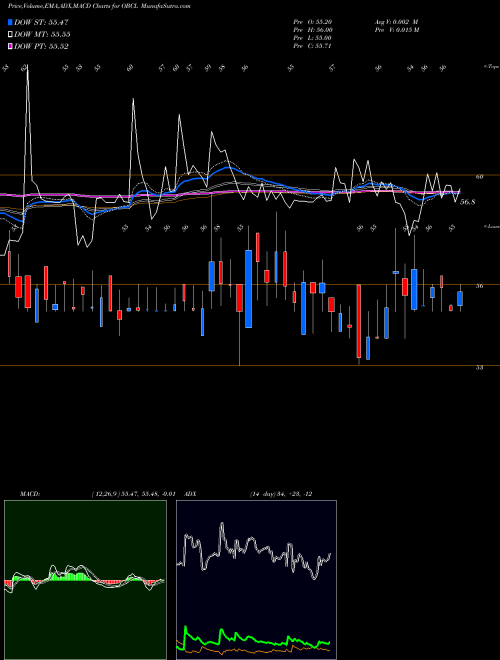Click the chart title naming MunafaSutra.com
Image resolution: width=500 pixels, height=660 pixels.
[99, 7]
